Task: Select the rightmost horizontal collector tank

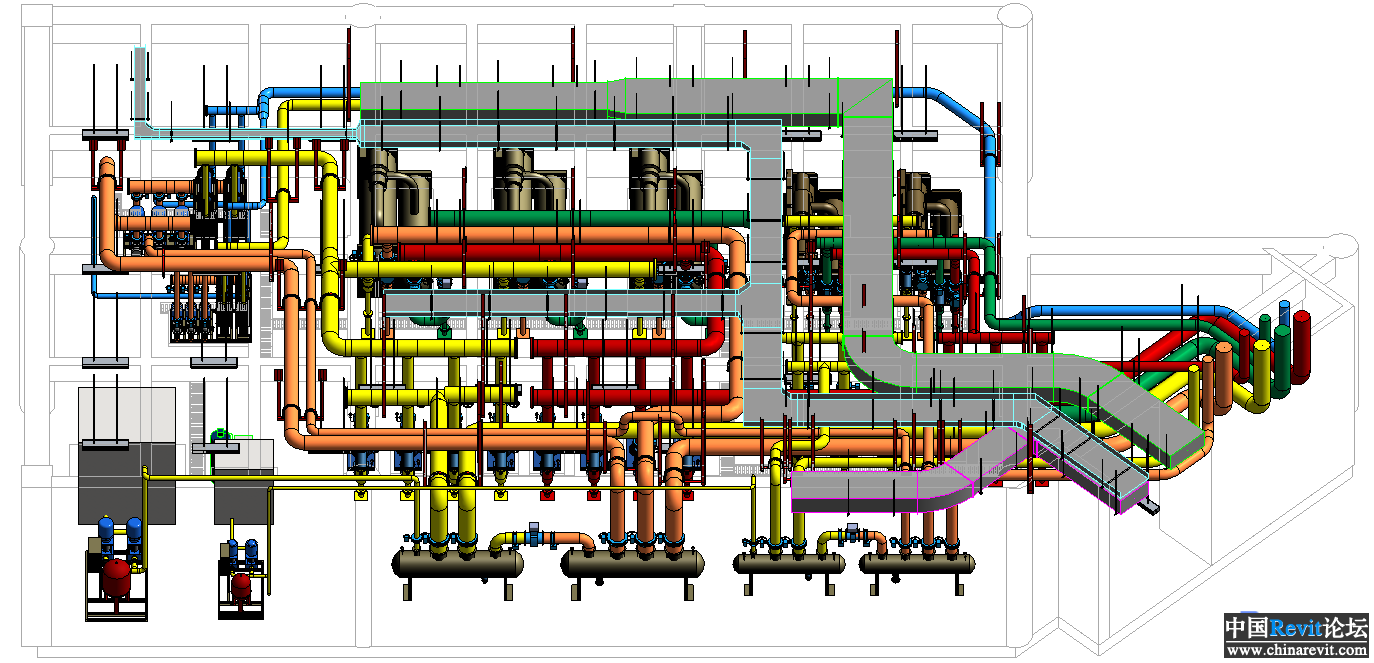Action: pos(917,563)
